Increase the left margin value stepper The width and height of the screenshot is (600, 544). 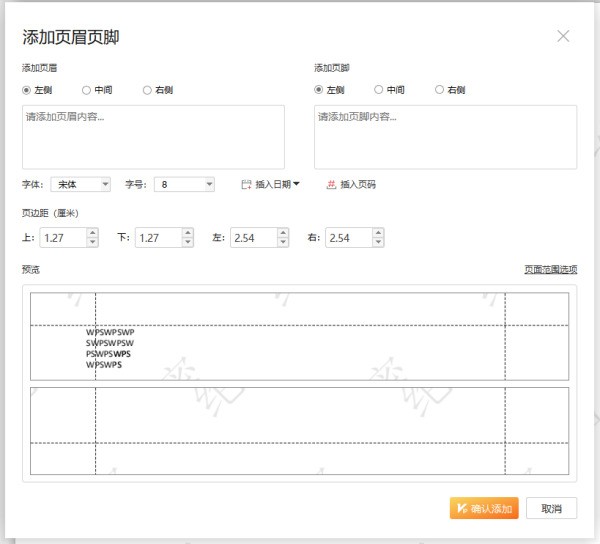[x=284, y=233]
